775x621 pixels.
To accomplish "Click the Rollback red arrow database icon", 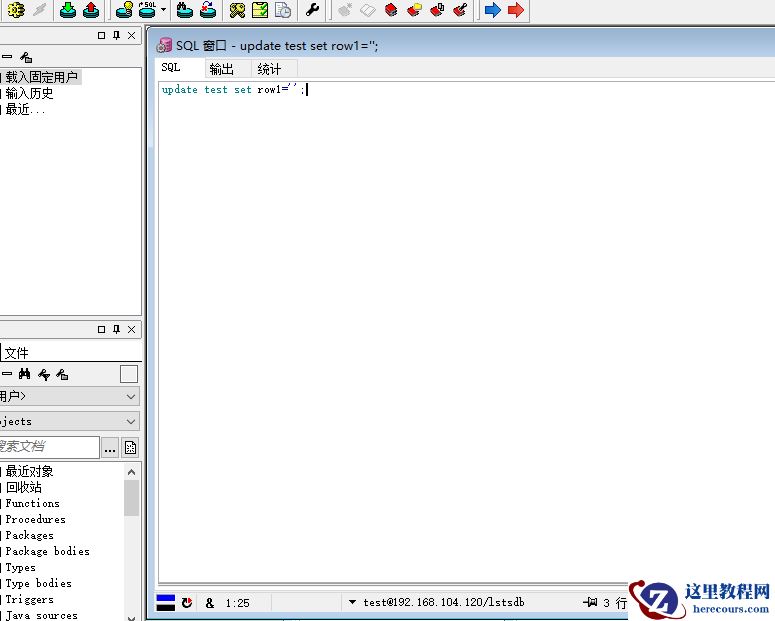I will click(x=91, y=10).
